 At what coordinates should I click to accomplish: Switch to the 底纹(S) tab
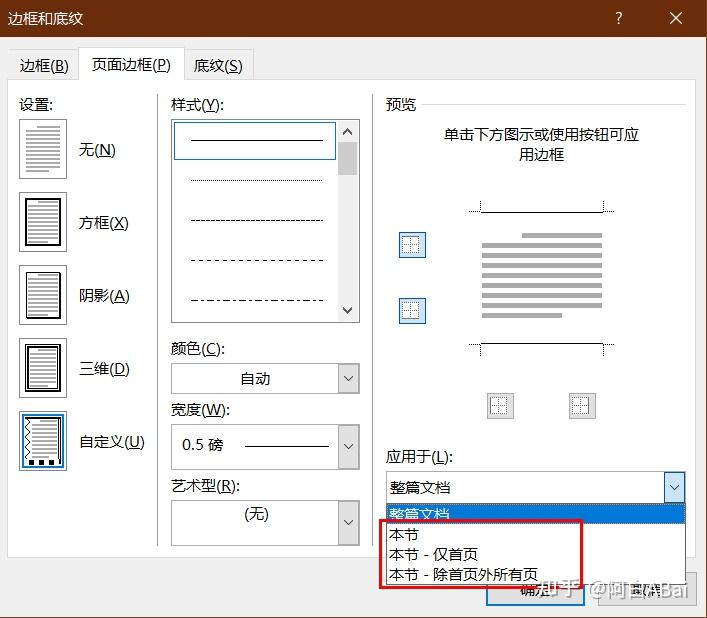coord(218,66)
